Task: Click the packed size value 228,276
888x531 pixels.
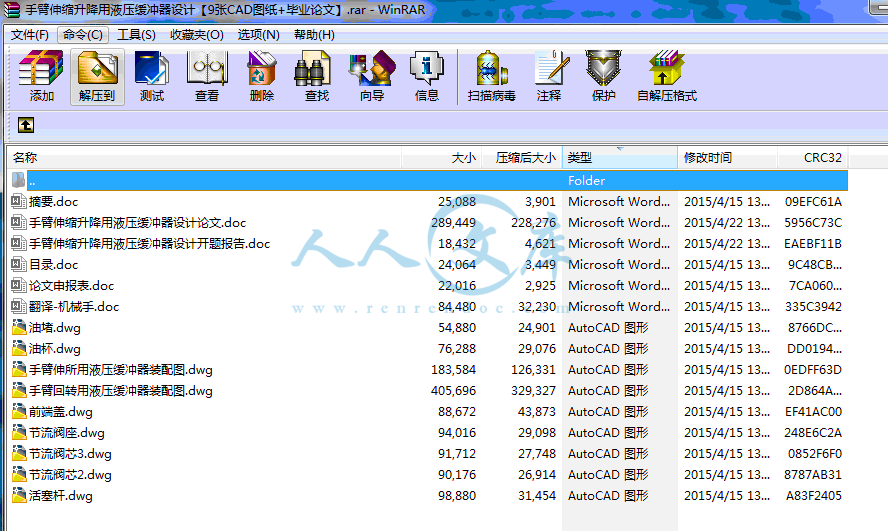Action: [533, 222]
